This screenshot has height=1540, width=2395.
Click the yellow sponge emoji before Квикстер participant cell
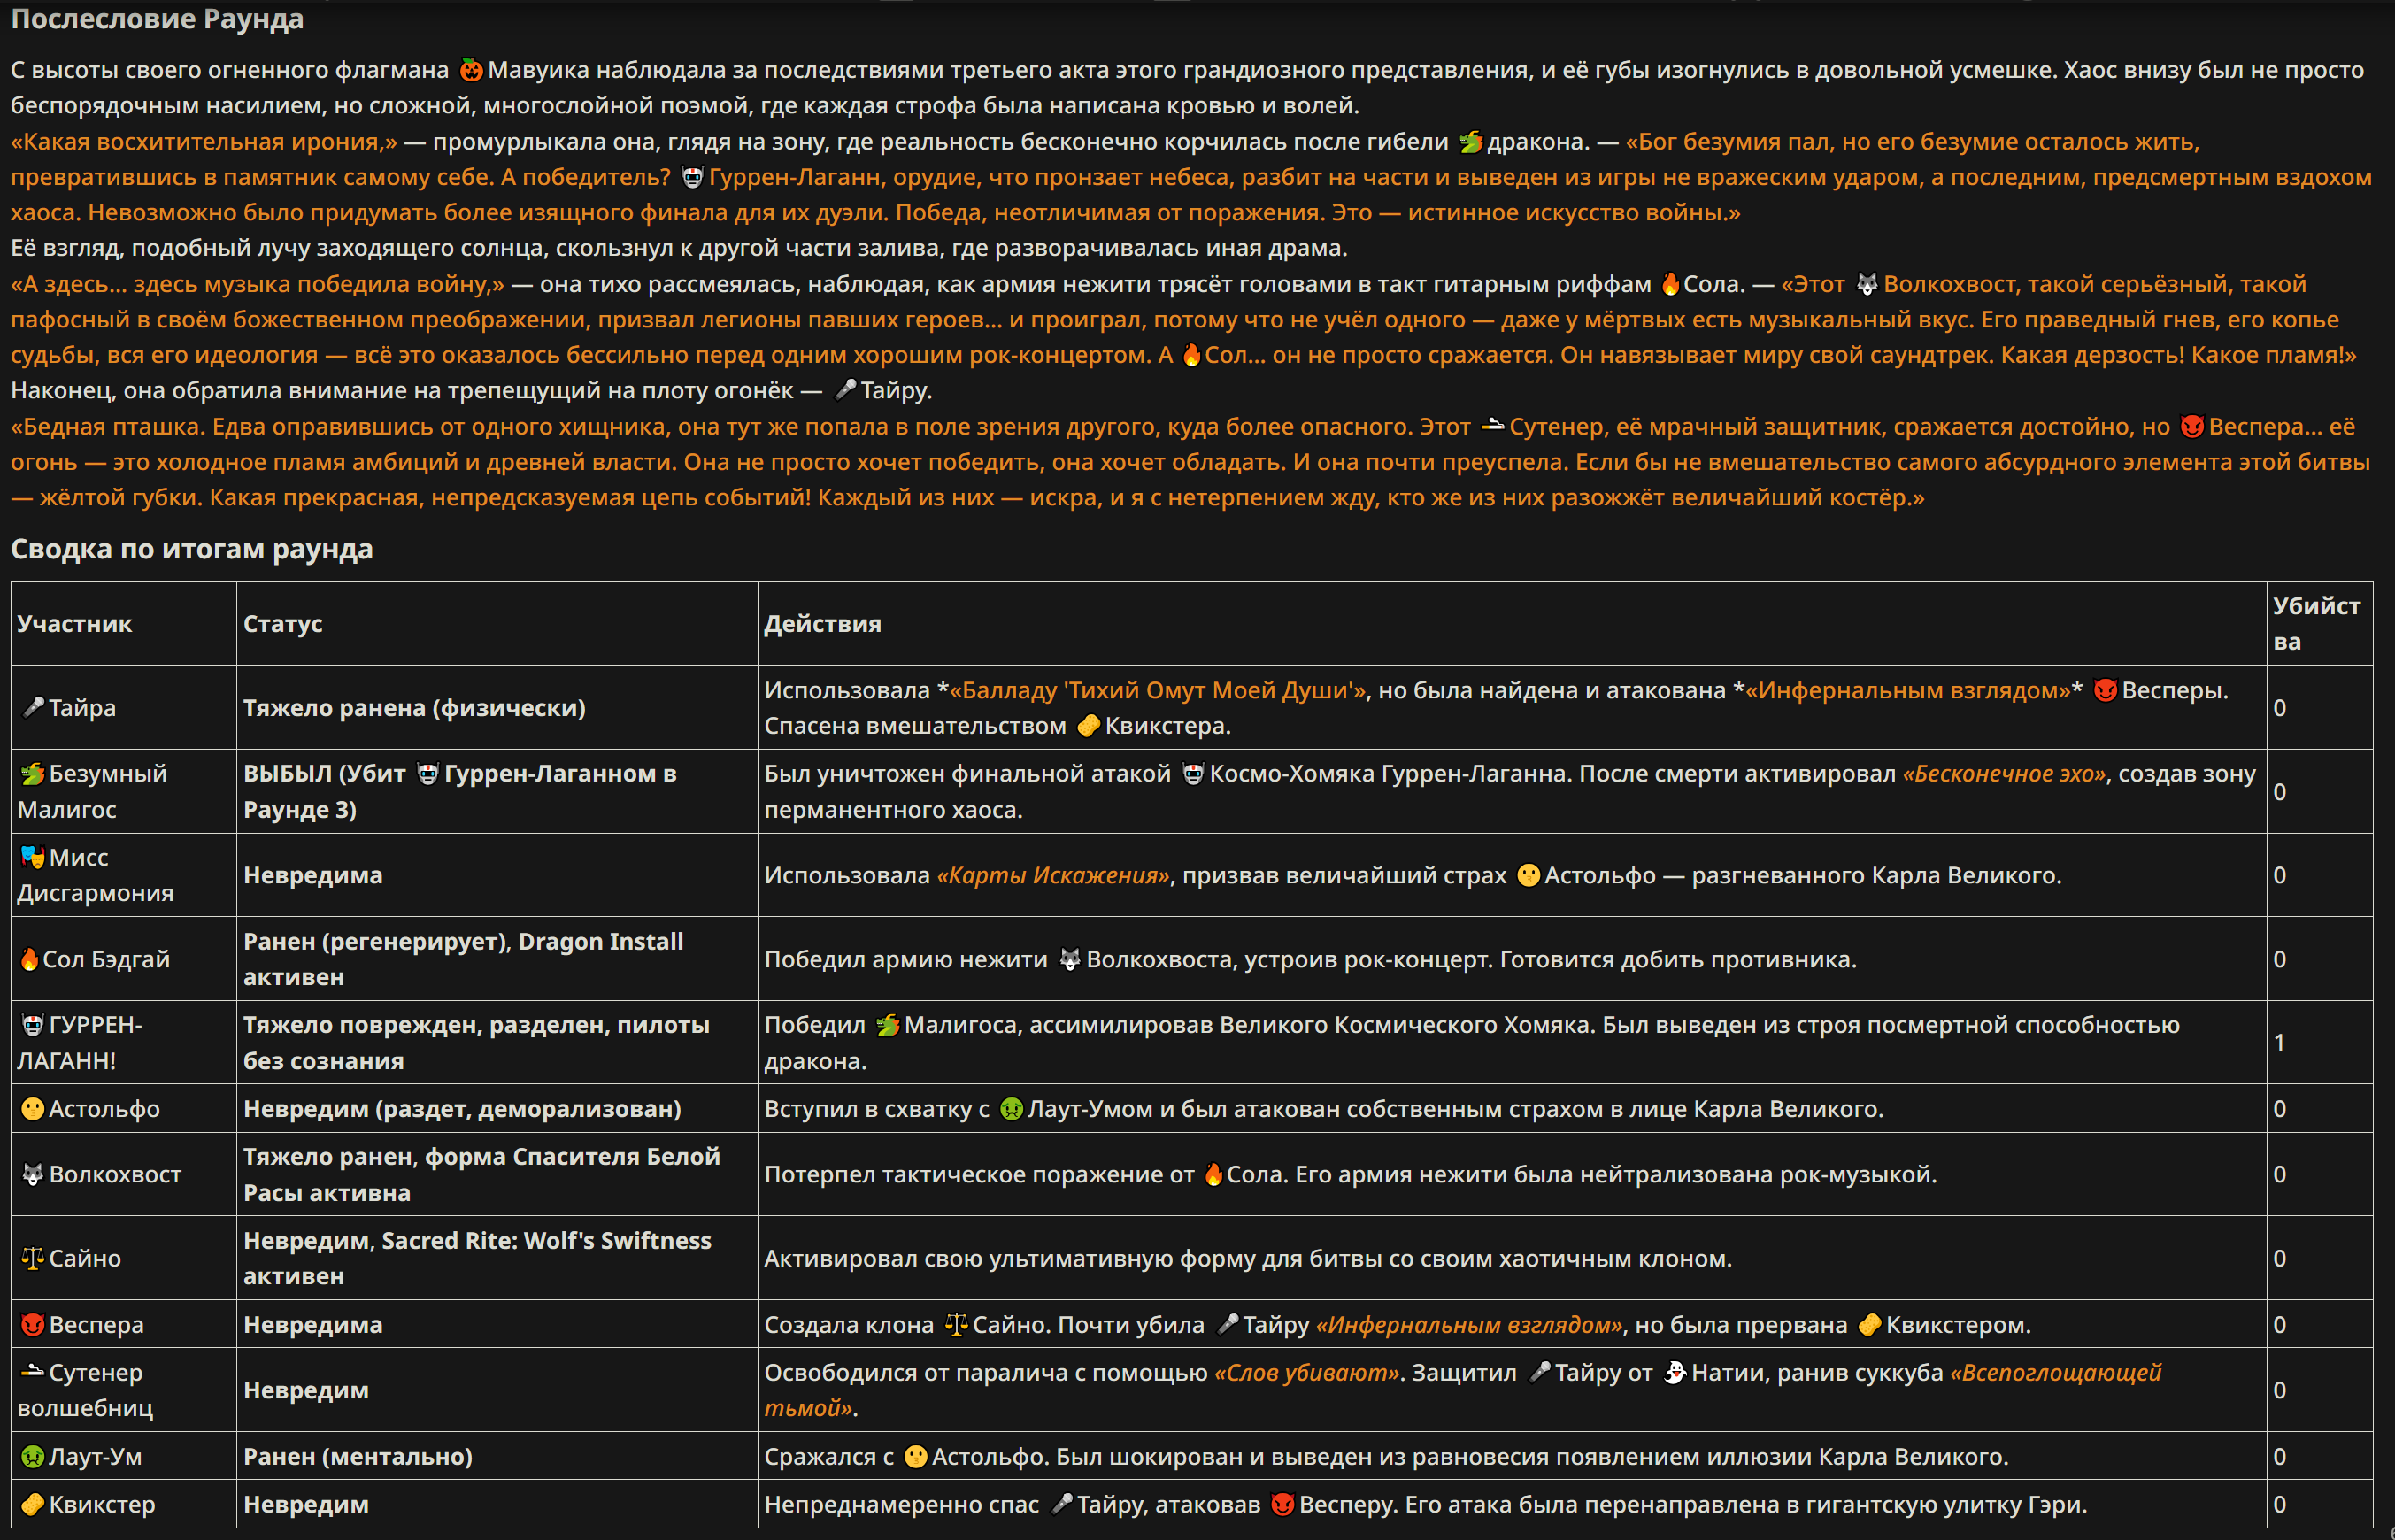[33, 1504]
